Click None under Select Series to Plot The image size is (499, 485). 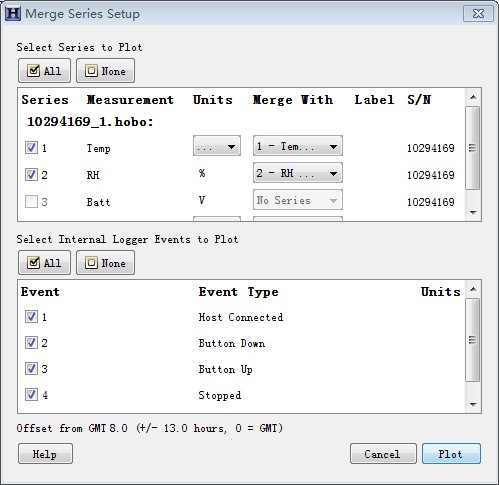[105, 71]
